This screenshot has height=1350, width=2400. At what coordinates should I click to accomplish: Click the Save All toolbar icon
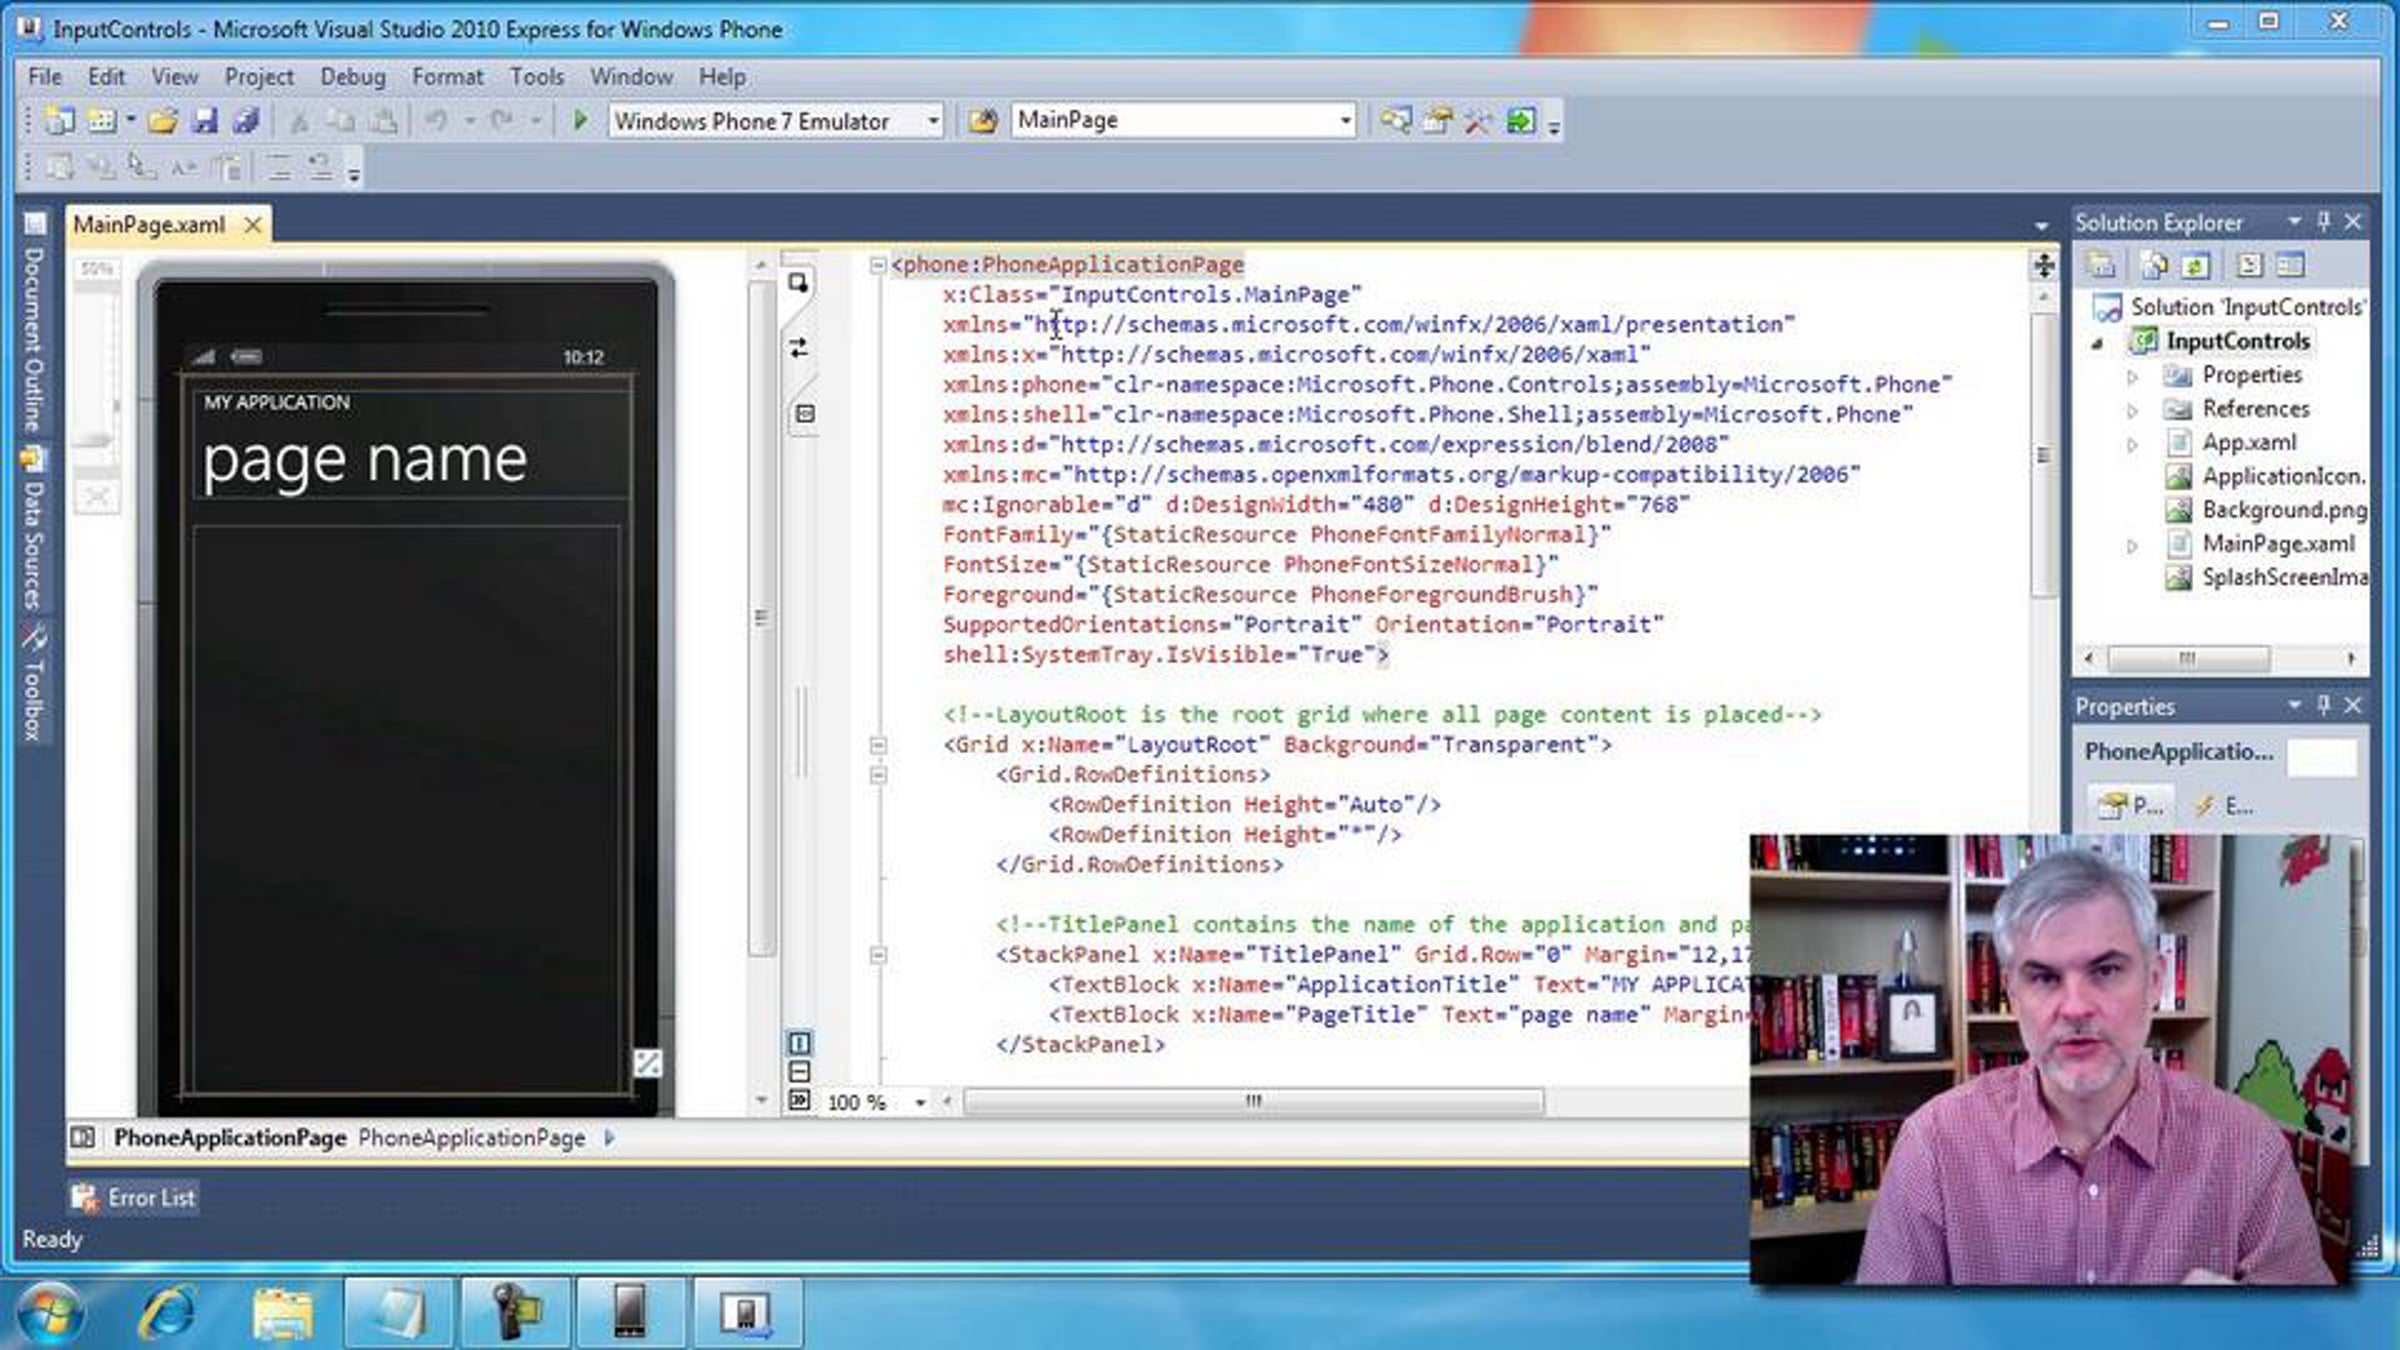246,121
